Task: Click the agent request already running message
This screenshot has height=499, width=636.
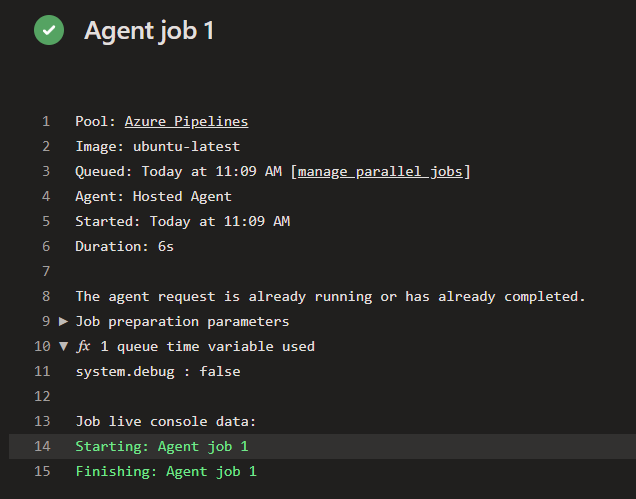Action: point(331,296)
